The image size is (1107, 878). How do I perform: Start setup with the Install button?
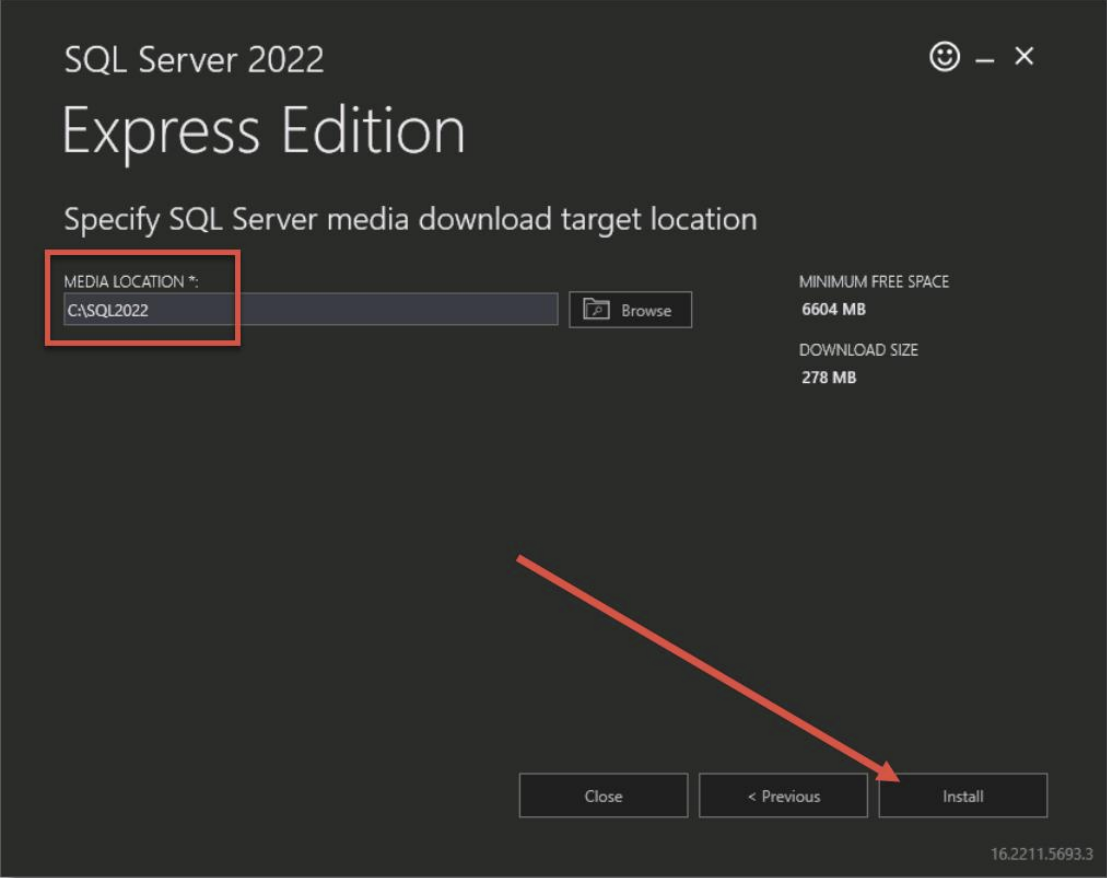(x=963, y=796)
